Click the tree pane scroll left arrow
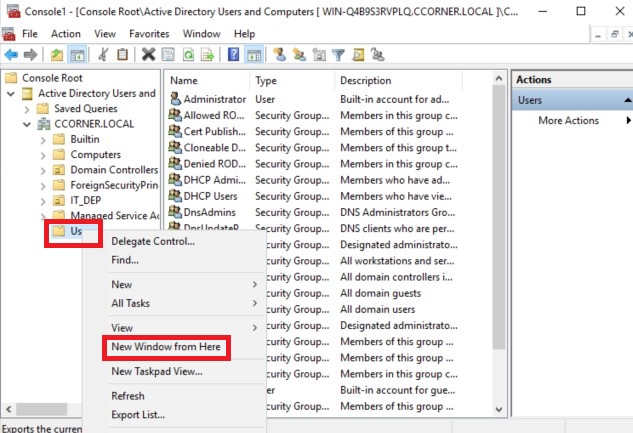The image size is (633, 433). 8,409
